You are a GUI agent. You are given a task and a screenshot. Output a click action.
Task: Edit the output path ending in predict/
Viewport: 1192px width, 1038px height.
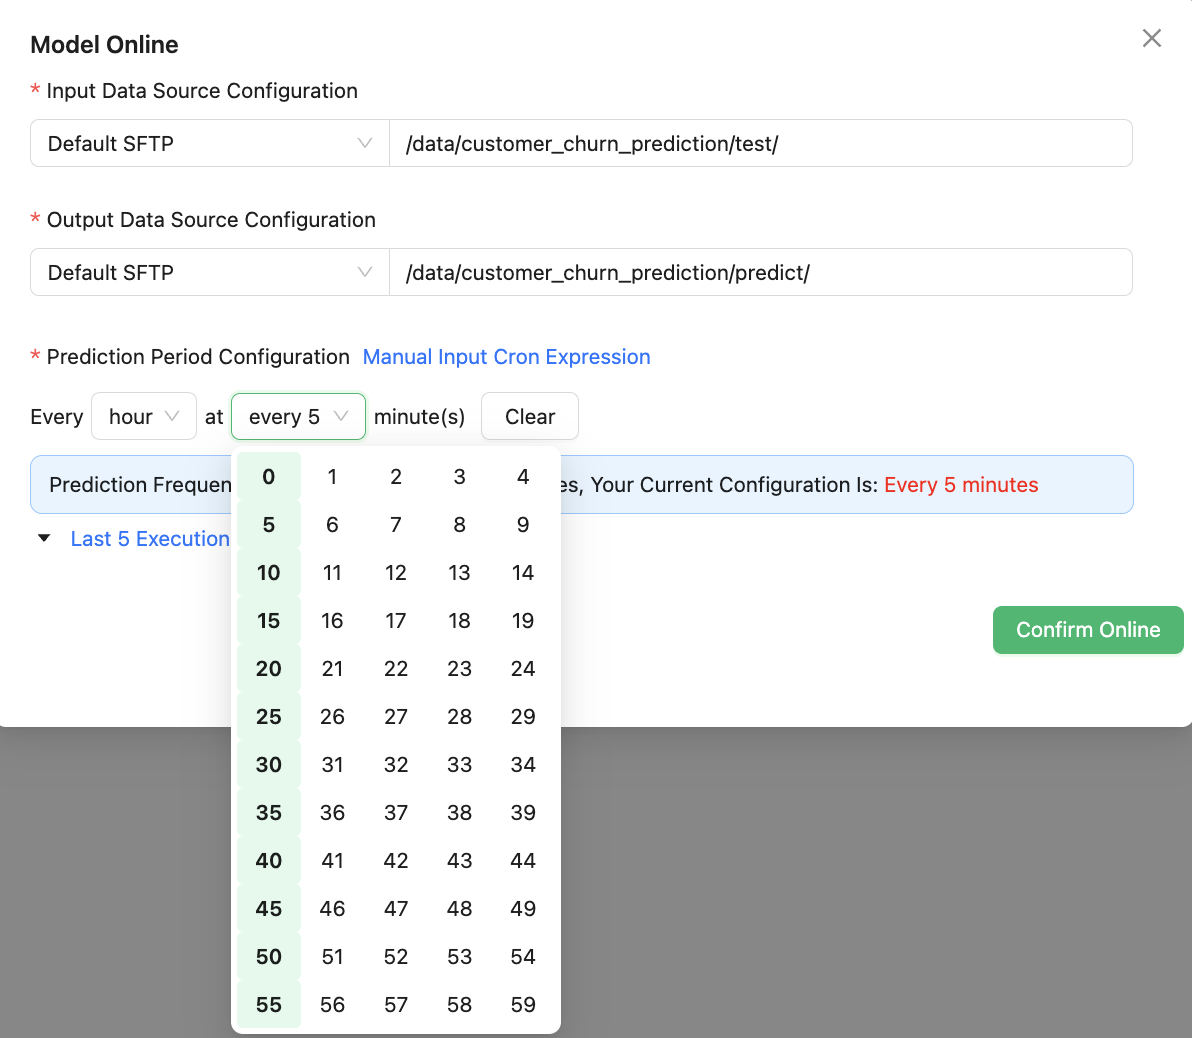point(760,272)
